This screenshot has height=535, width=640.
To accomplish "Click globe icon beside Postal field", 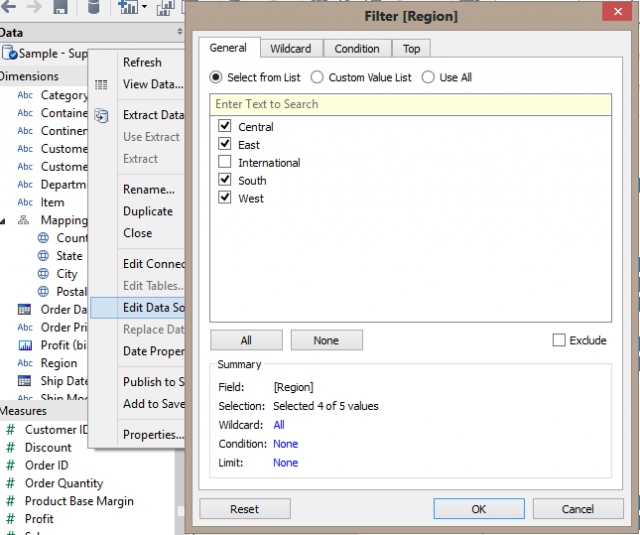I will coord(43,291).
